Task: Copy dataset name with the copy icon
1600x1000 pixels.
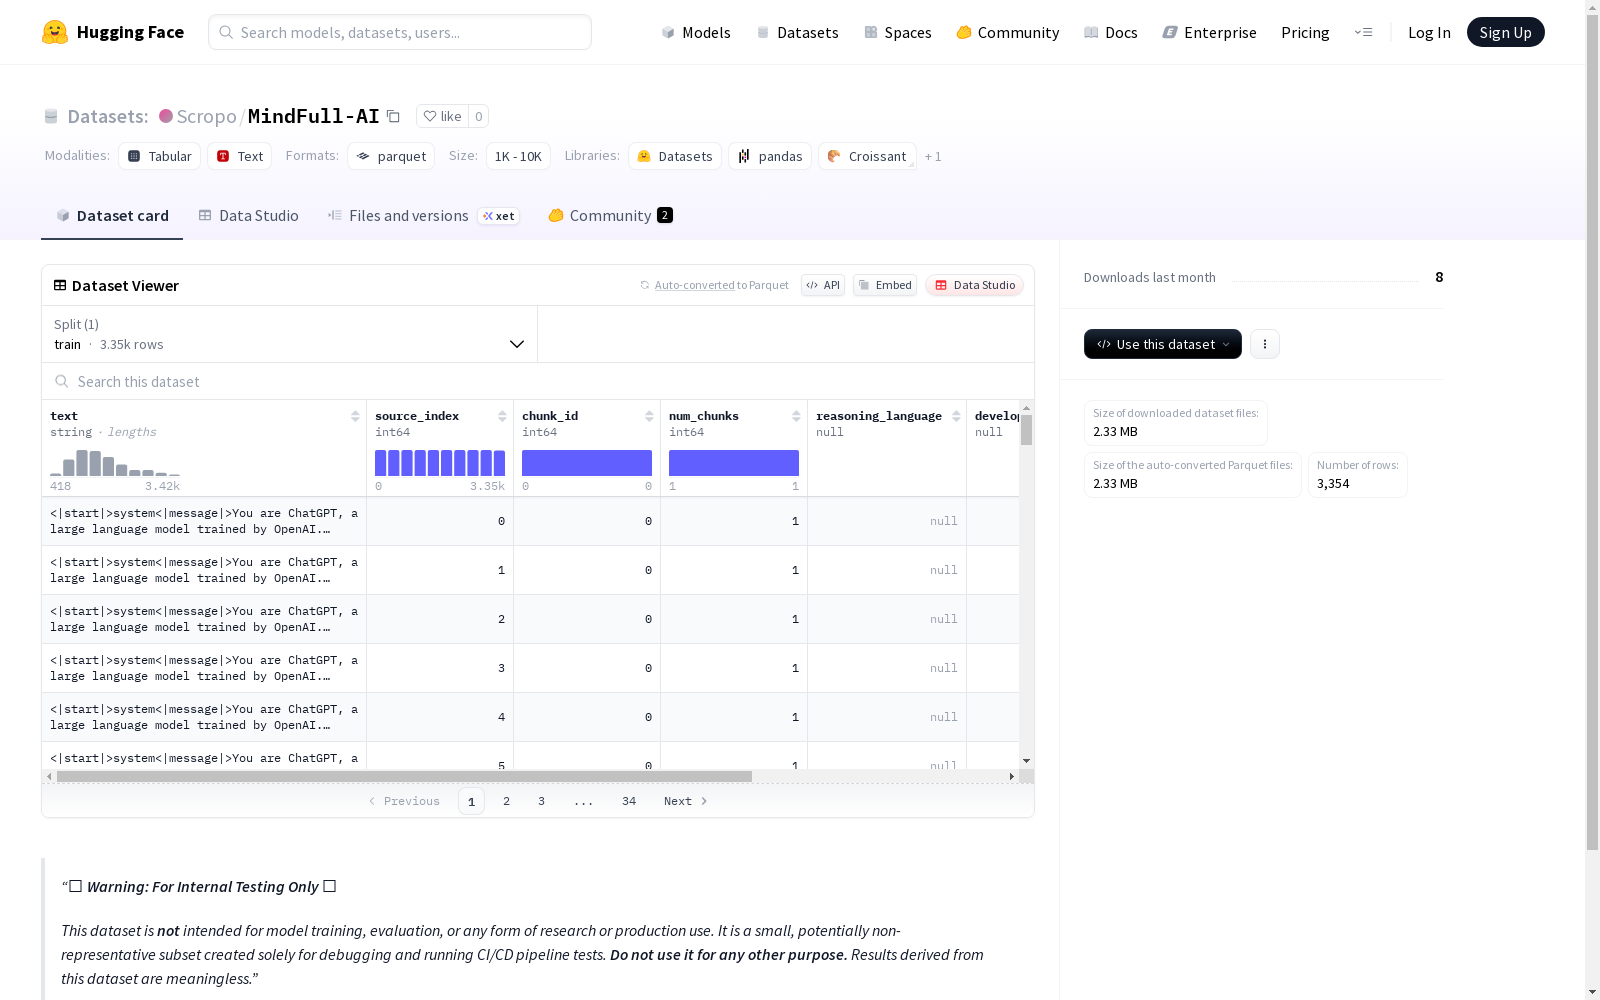Action: (x=394, y=117)
